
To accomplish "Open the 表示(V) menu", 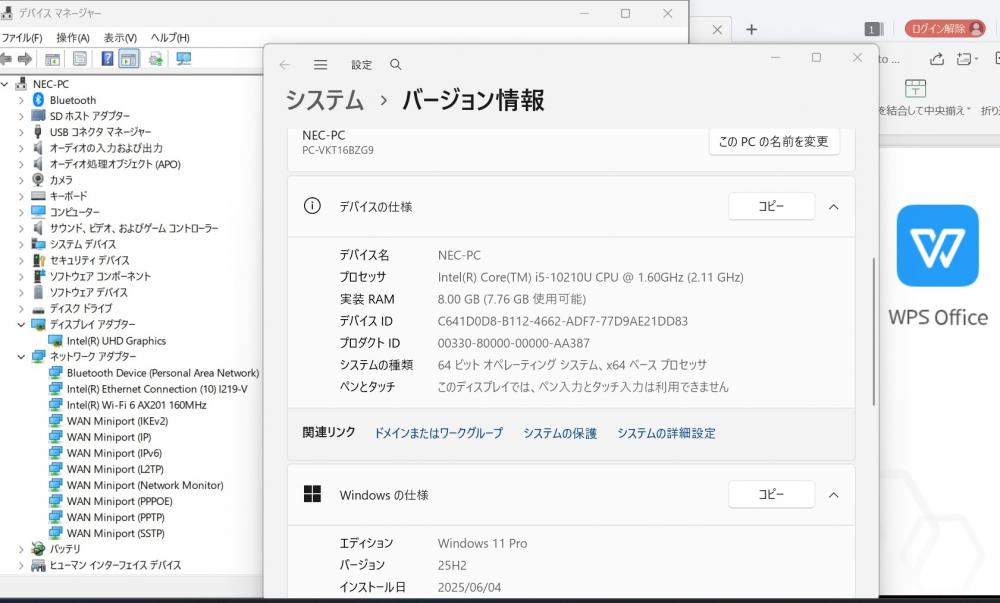I will 121,38.
